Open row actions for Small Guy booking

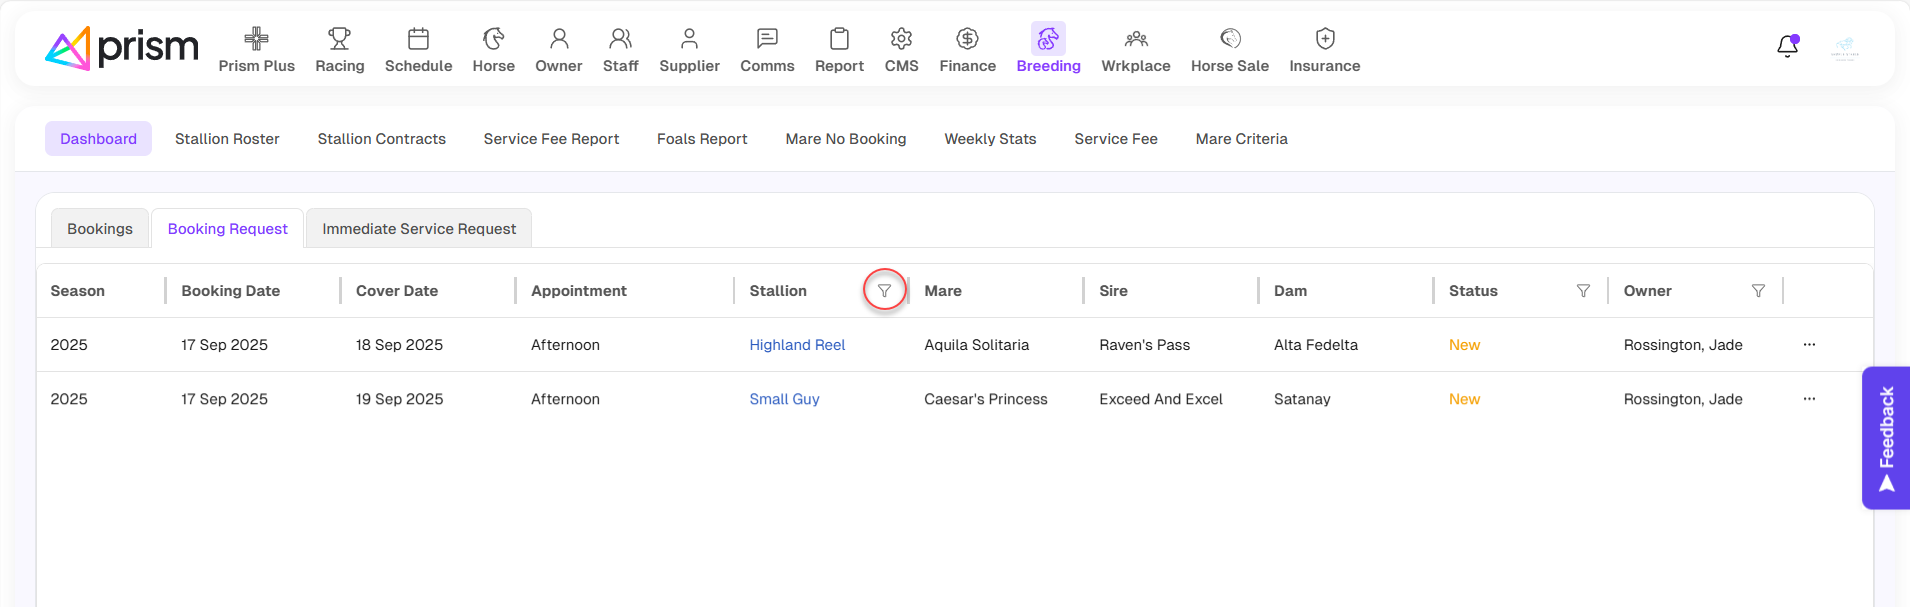(x=1809, y=399)
